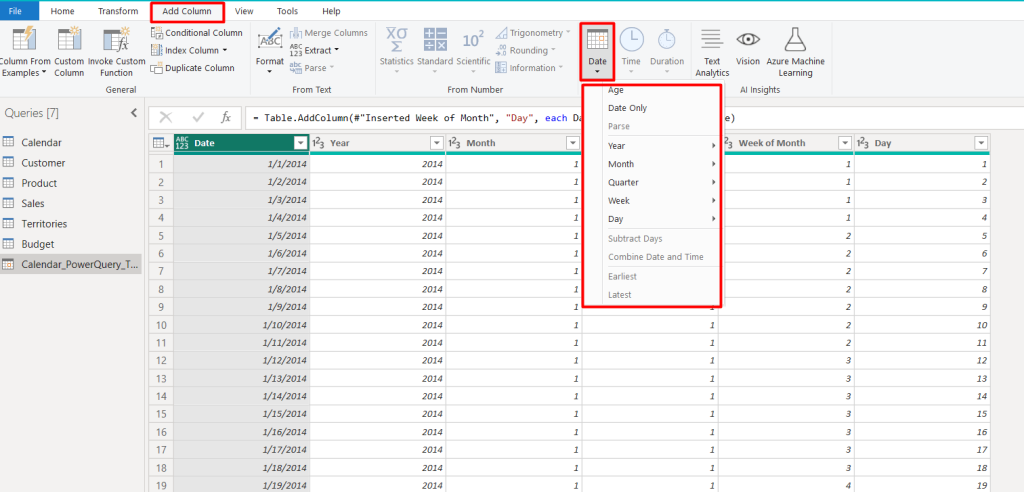Select the Customer query
Screen dimensions: 1024x492
(x=71, y=163)
